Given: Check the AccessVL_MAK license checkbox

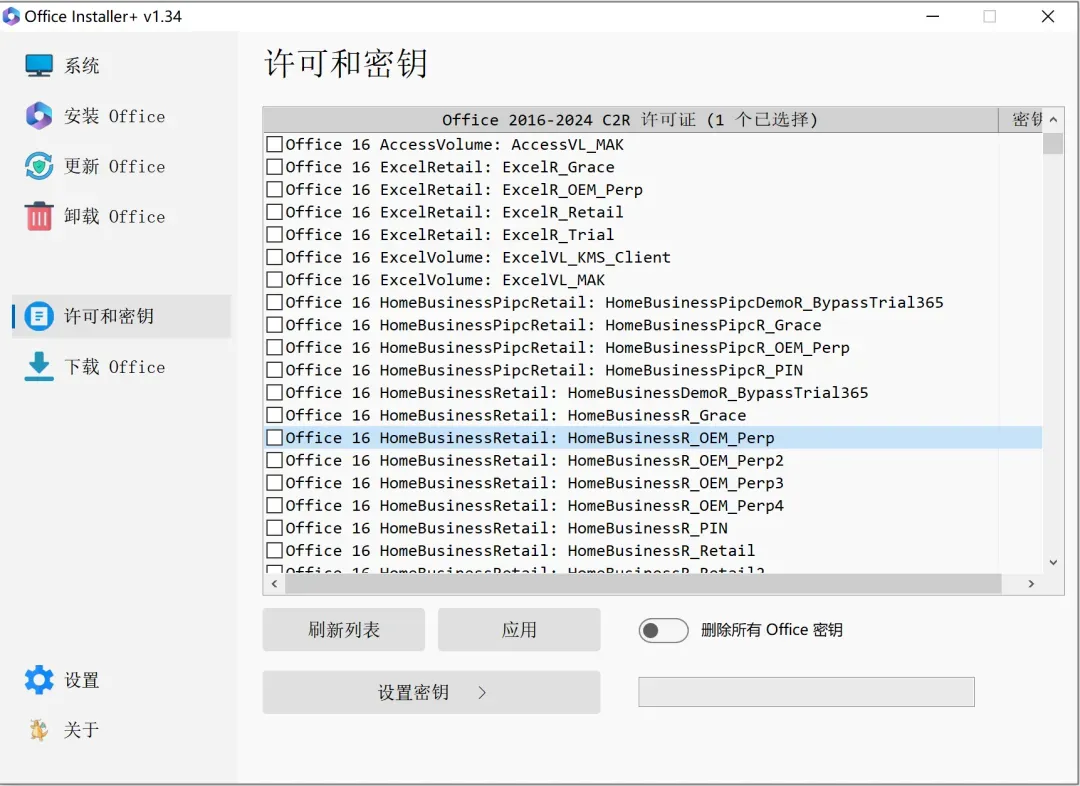Looking at the screenshot, I should click(x=274, y=144).
